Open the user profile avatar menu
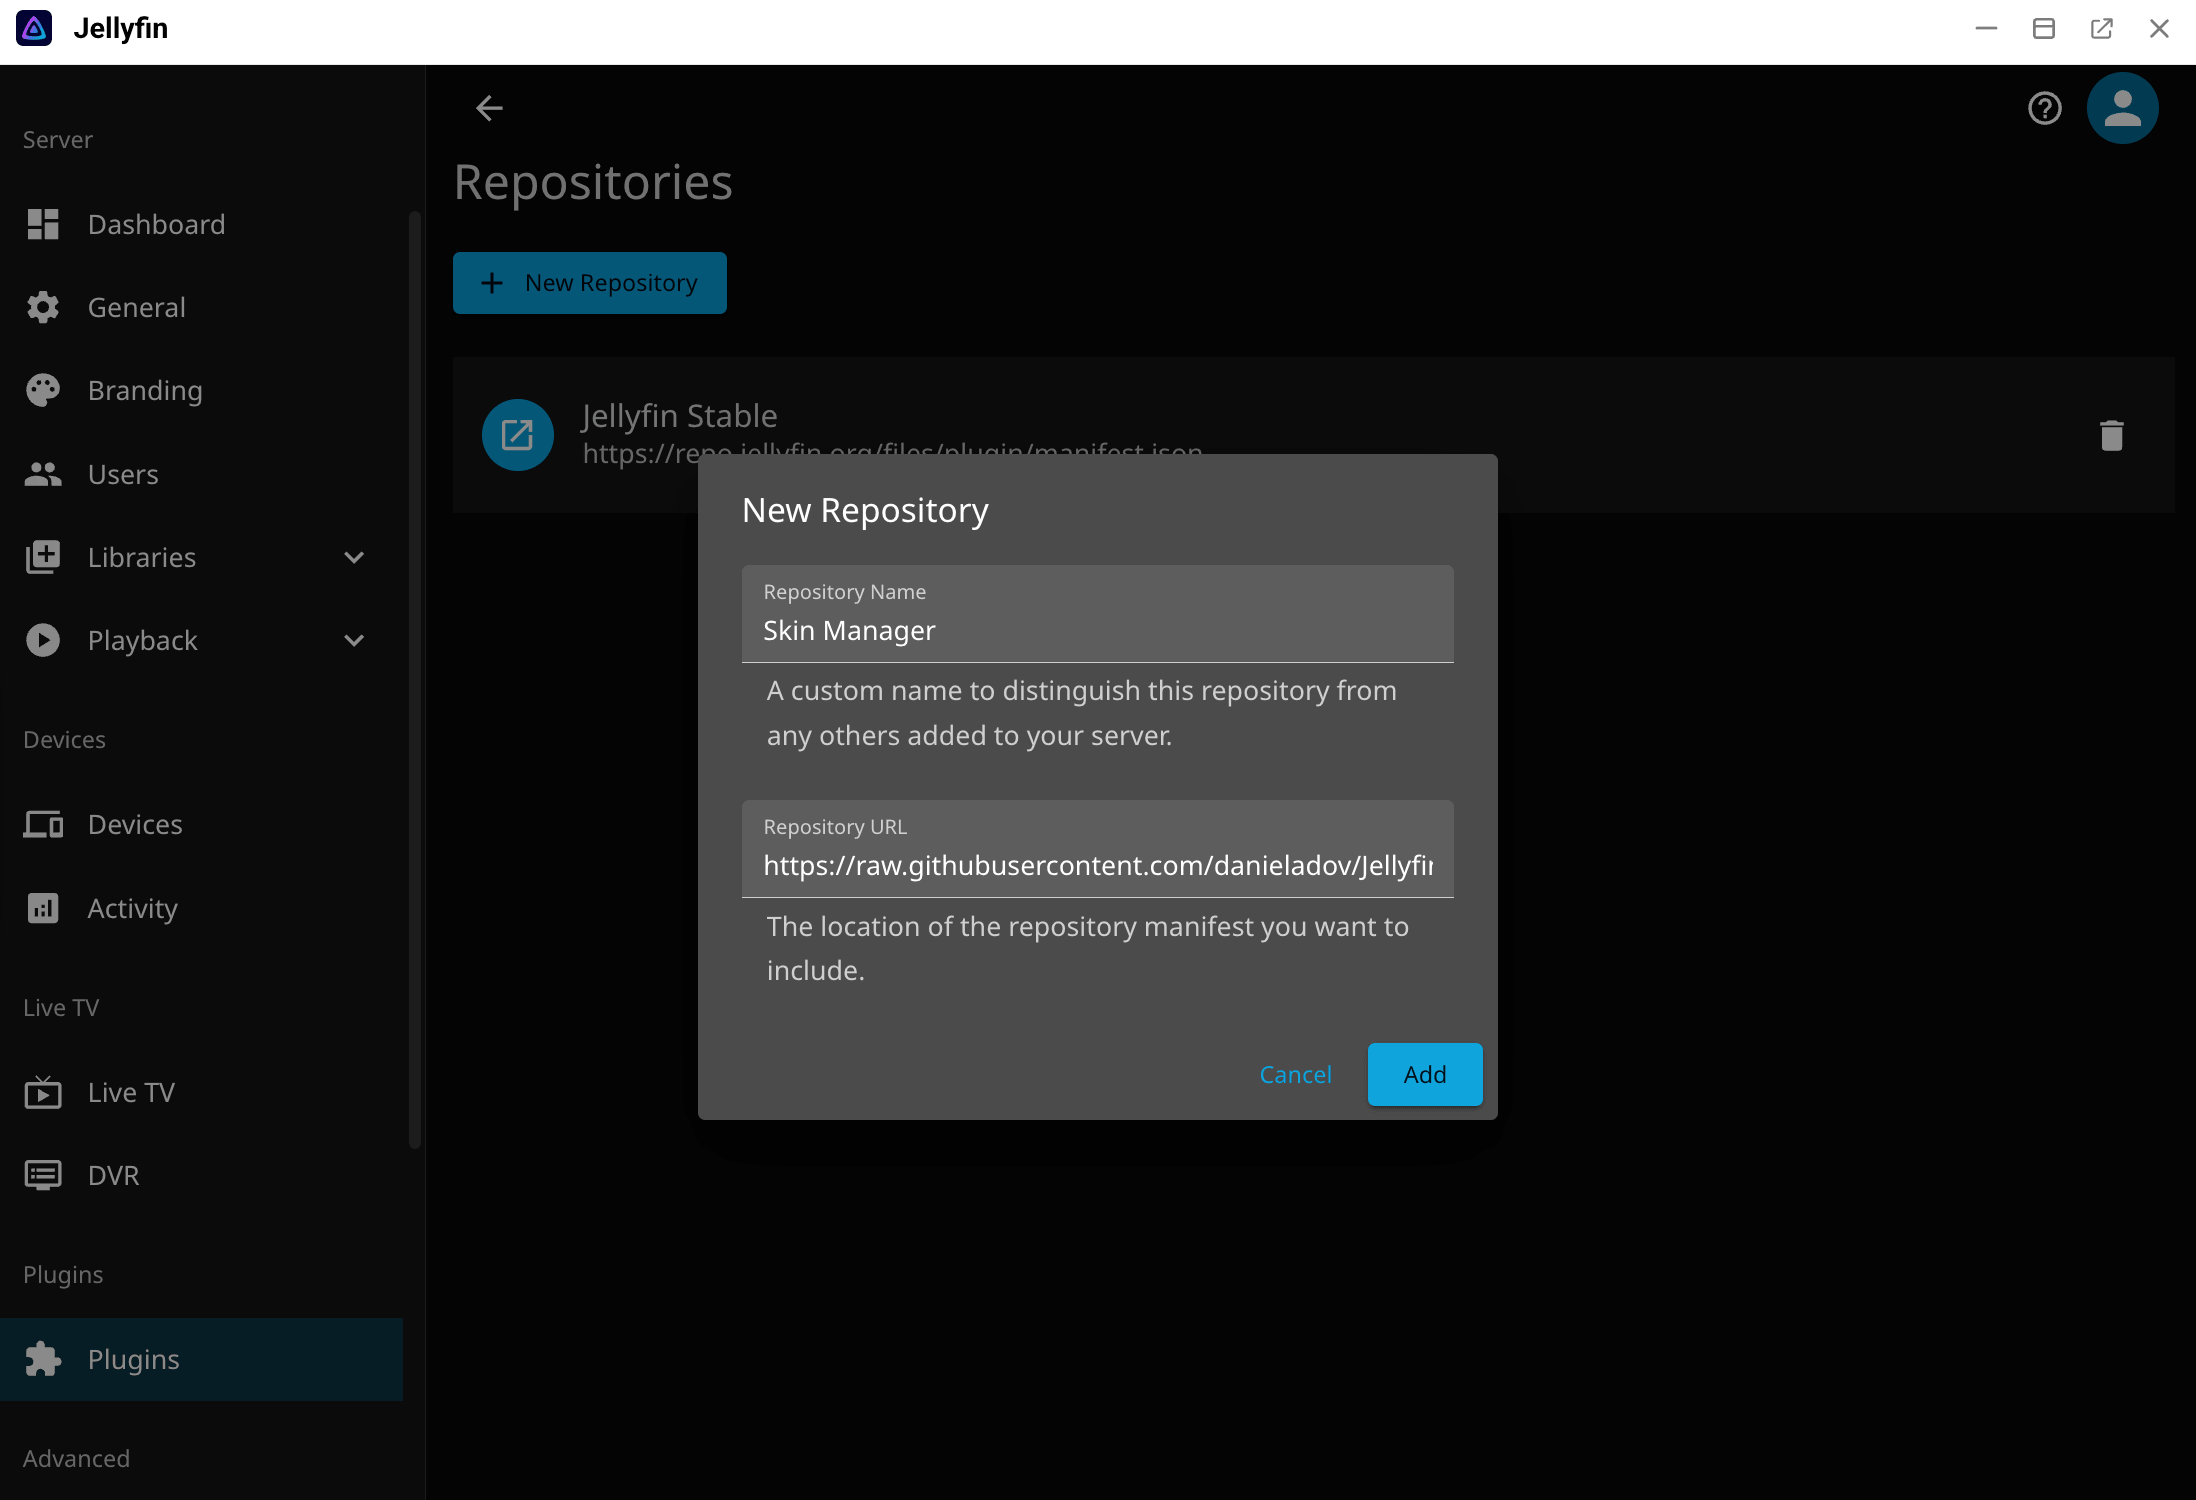 click(2122, 108)
